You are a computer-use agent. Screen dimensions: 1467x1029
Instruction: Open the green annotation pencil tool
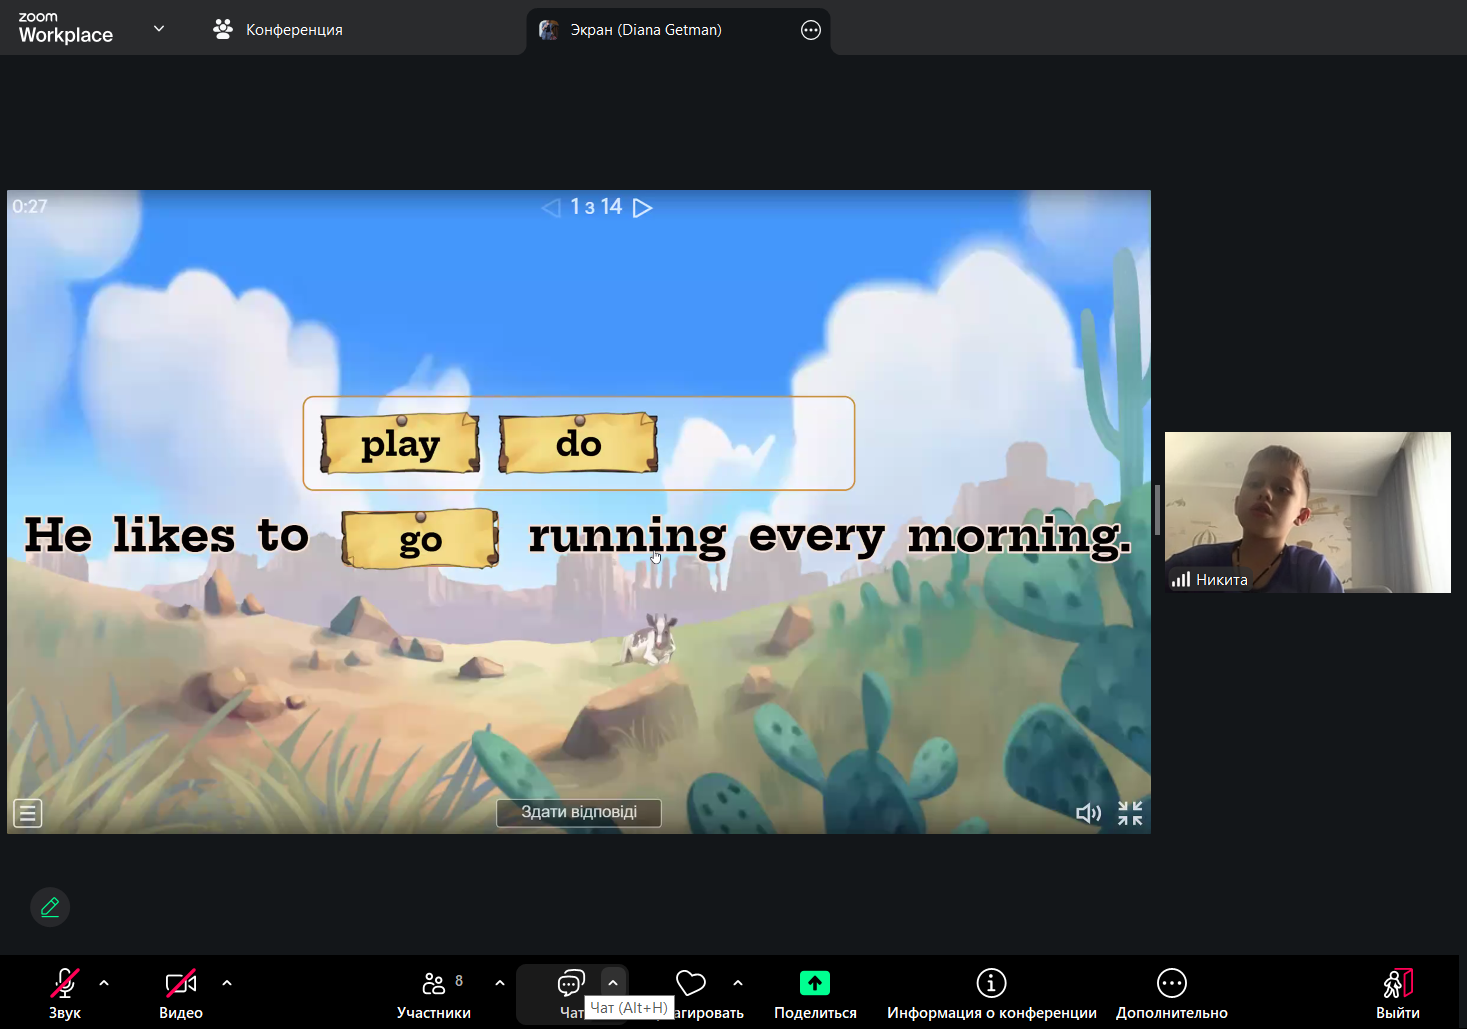click(x=50, y=907)
